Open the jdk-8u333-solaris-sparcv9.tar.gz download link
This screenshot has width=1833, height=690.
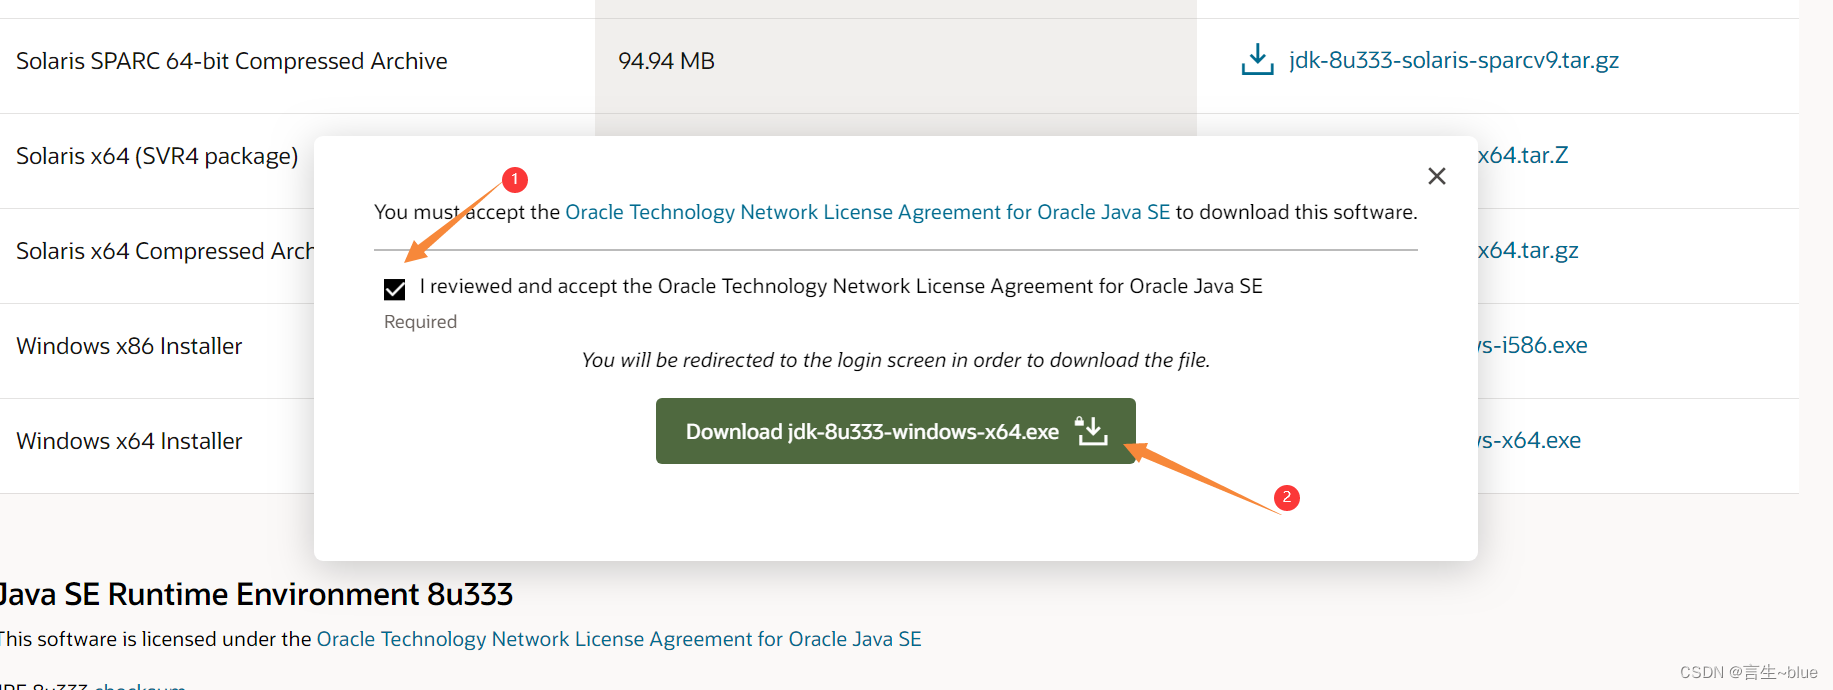1454,60
